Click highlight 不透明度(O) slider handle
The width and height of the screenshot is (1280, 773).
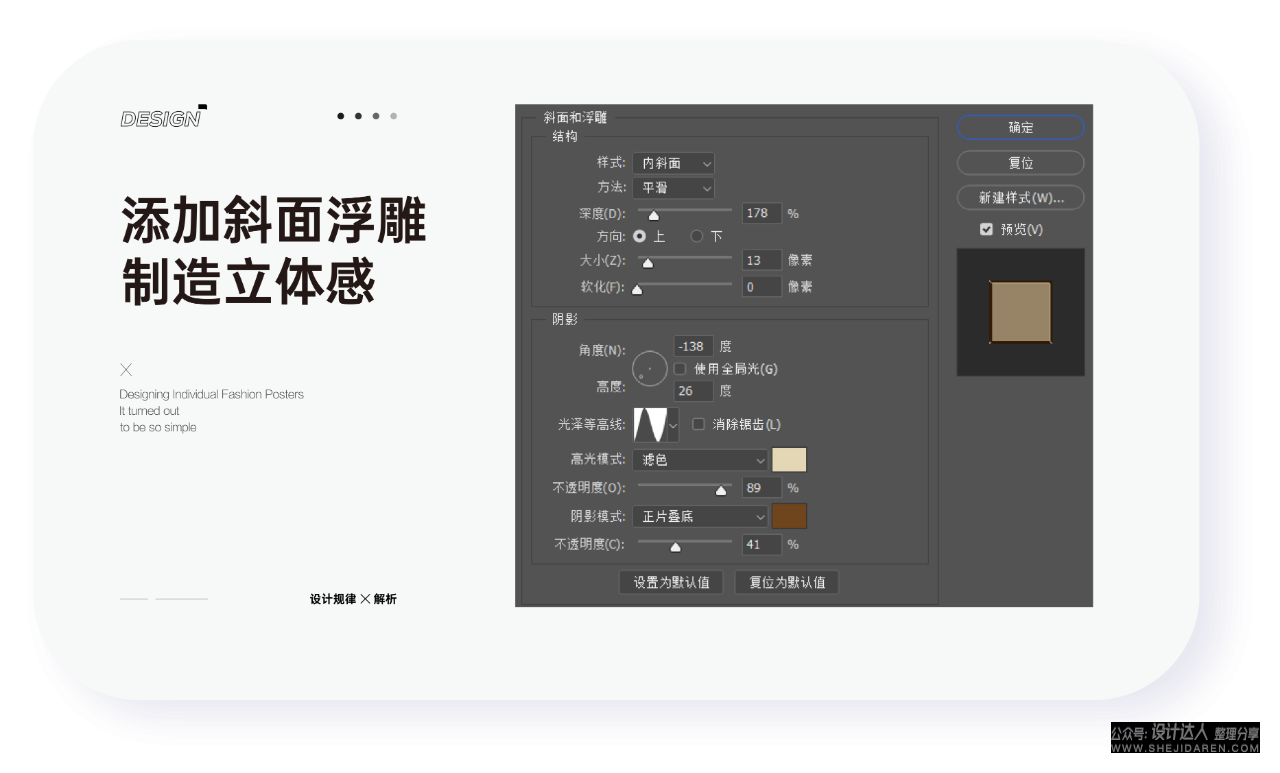[720, 490]
